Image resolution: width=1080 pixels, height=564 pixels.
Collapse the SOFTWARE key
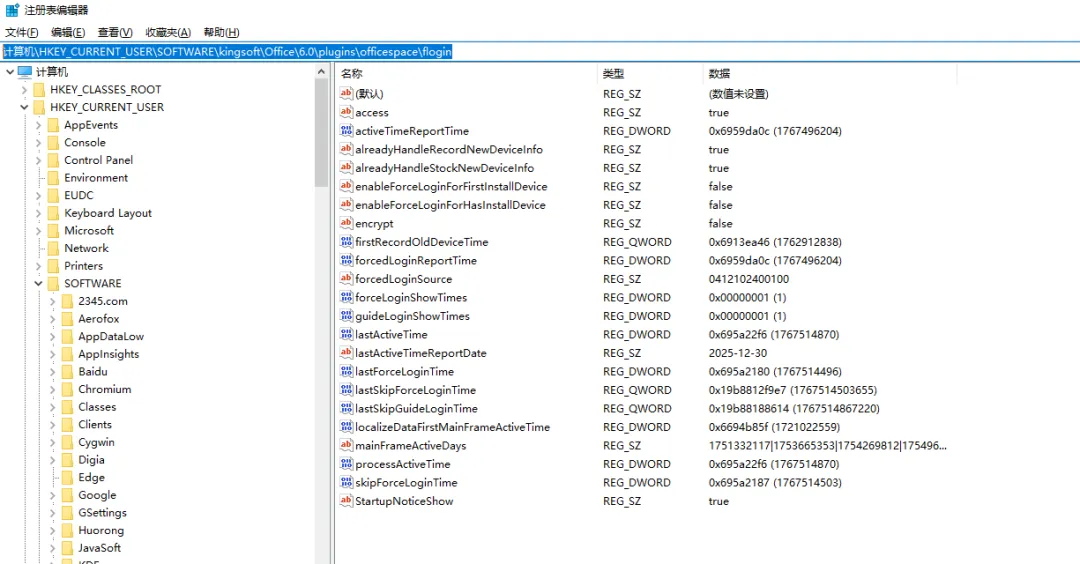(x=39, y=283)
